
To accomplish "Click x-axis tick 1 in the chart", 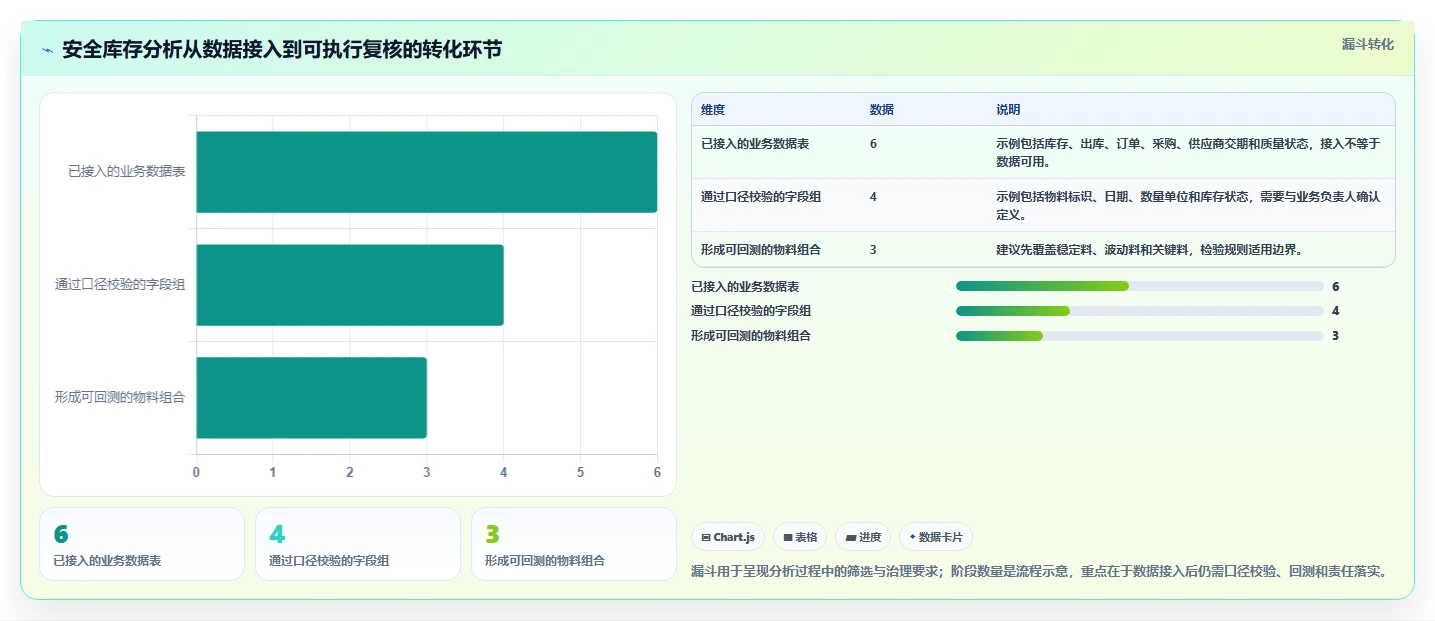I will pos(273,472).
